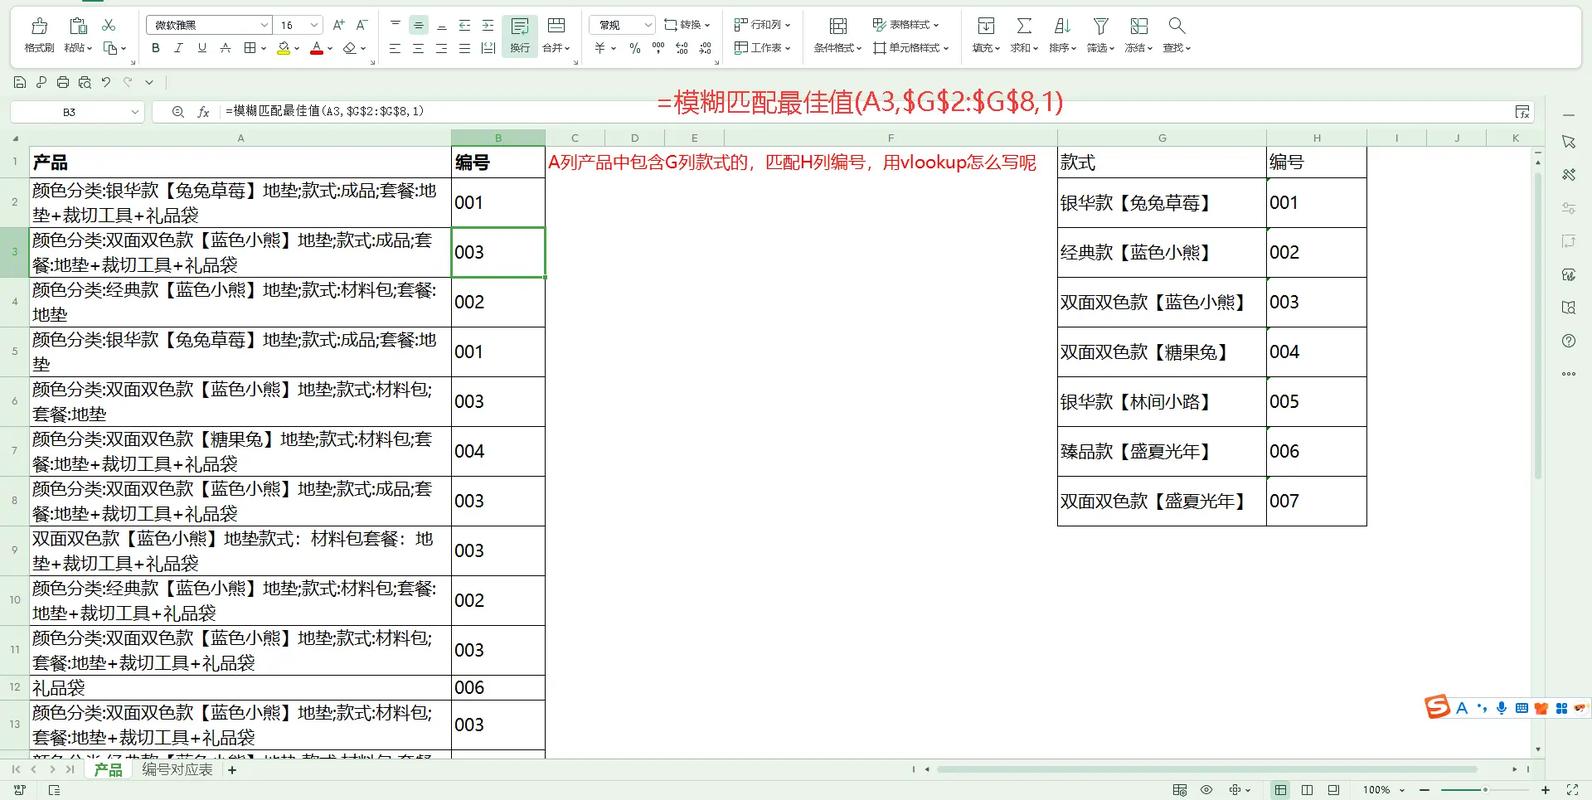Open number format dropdown 常规

click(x=622, y=25)
